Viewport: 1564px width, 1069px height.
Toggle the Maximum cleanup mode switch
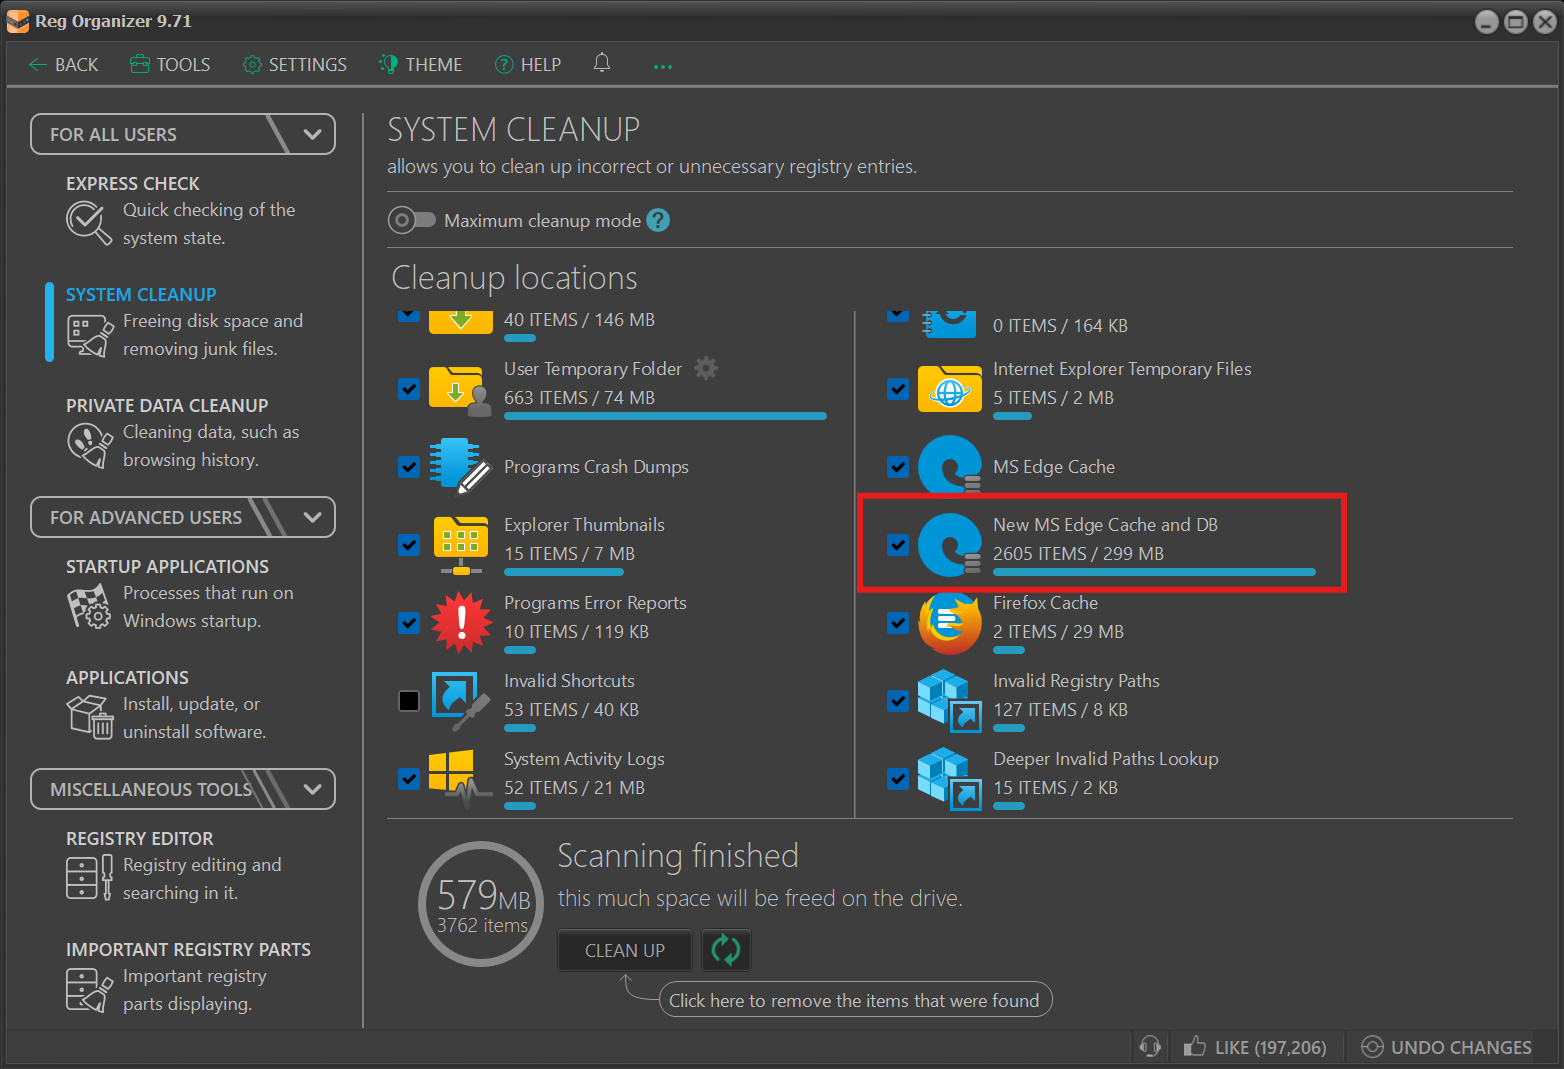pos(411,220)
